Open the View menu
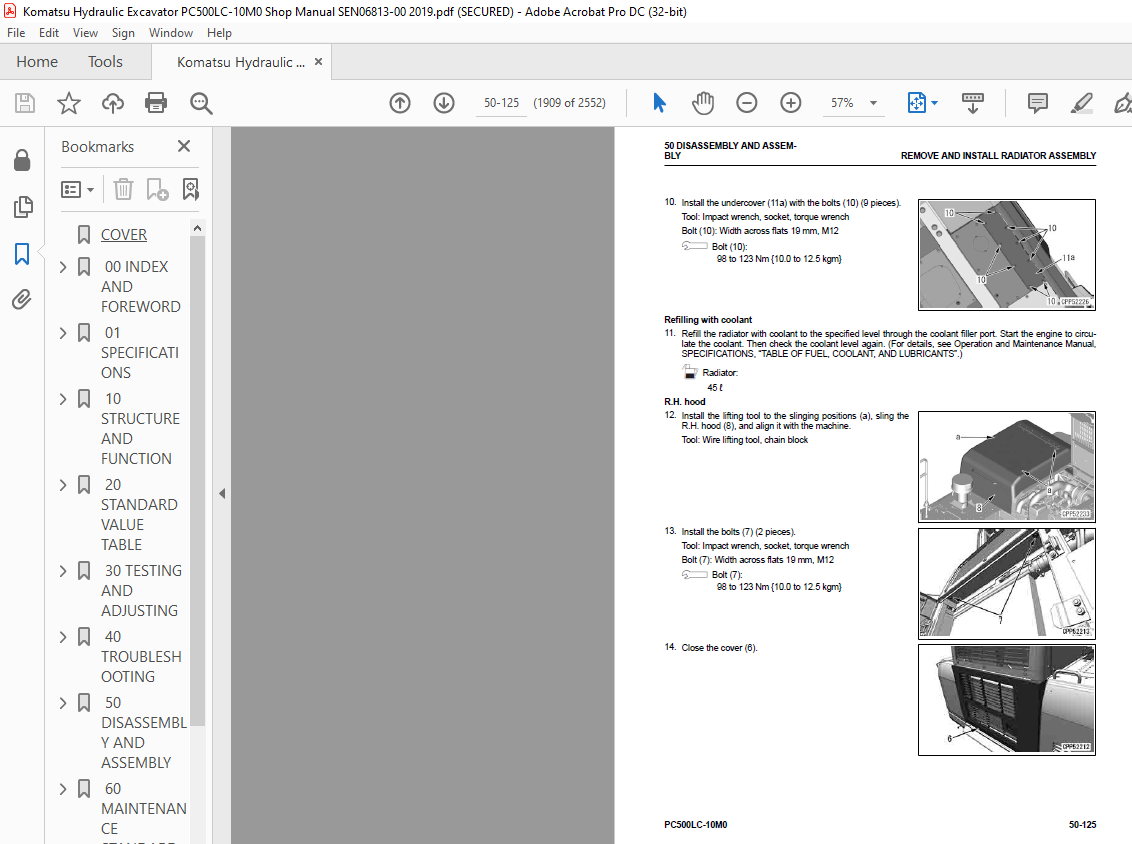The width and height of the screenshot is (1132, 844). 85,32
